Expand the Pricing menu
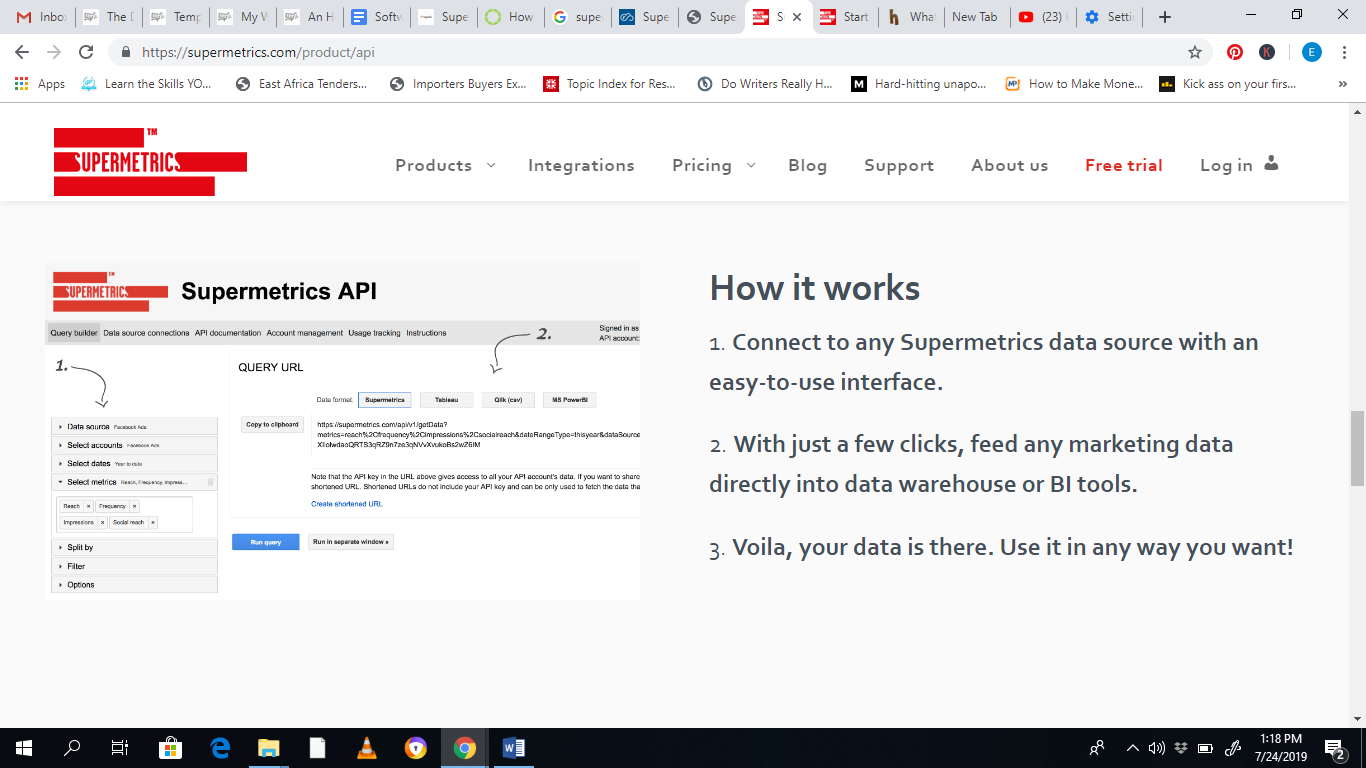Image resolution: width=1366 pixels, height=768 pixels. pyautogui.click(x=714, y=165)
